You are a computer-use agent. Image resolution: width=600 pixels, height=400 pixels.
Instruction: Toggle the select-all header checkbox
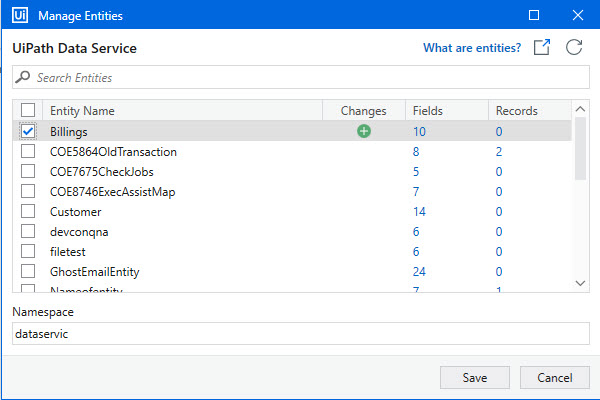[28, 111]
